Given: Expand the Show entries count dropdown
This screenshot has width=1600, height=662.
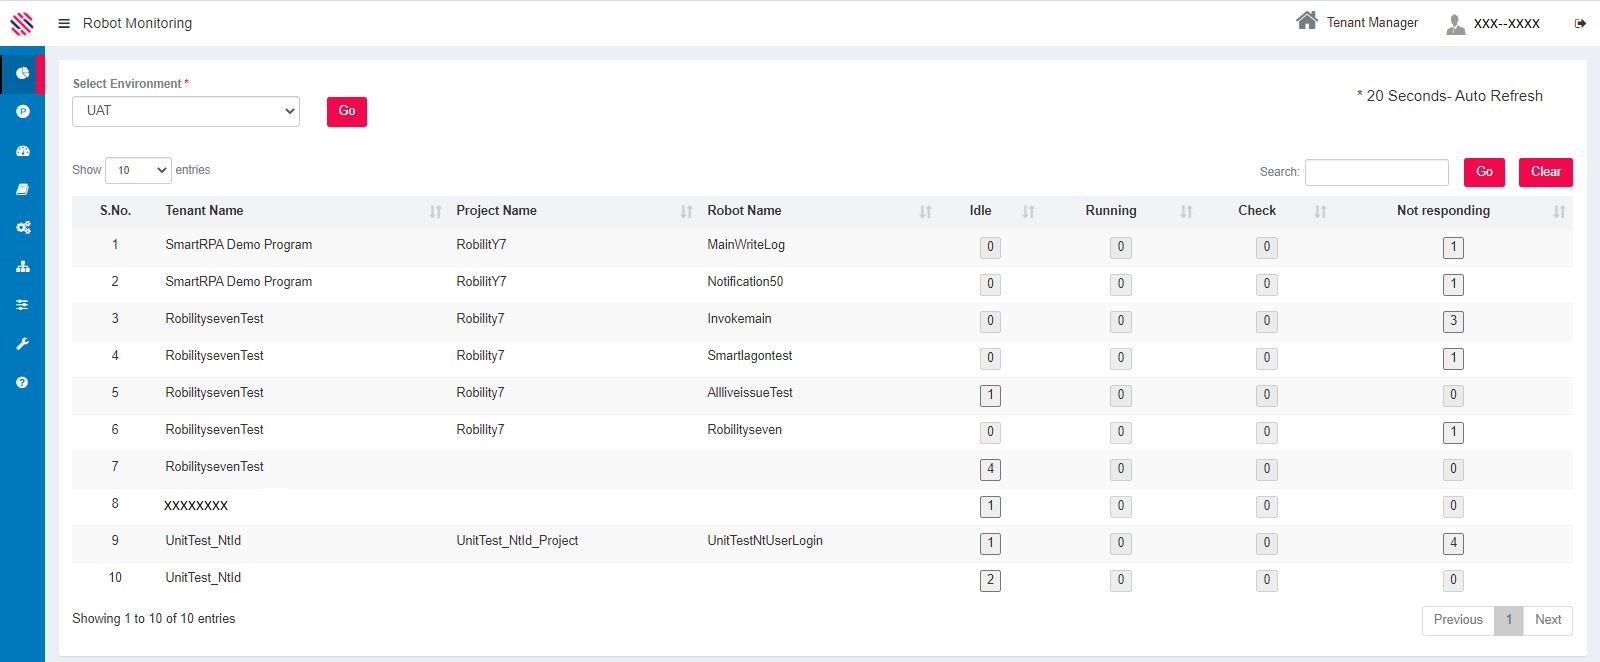Looking at the screenshot, I should point(138,171).
